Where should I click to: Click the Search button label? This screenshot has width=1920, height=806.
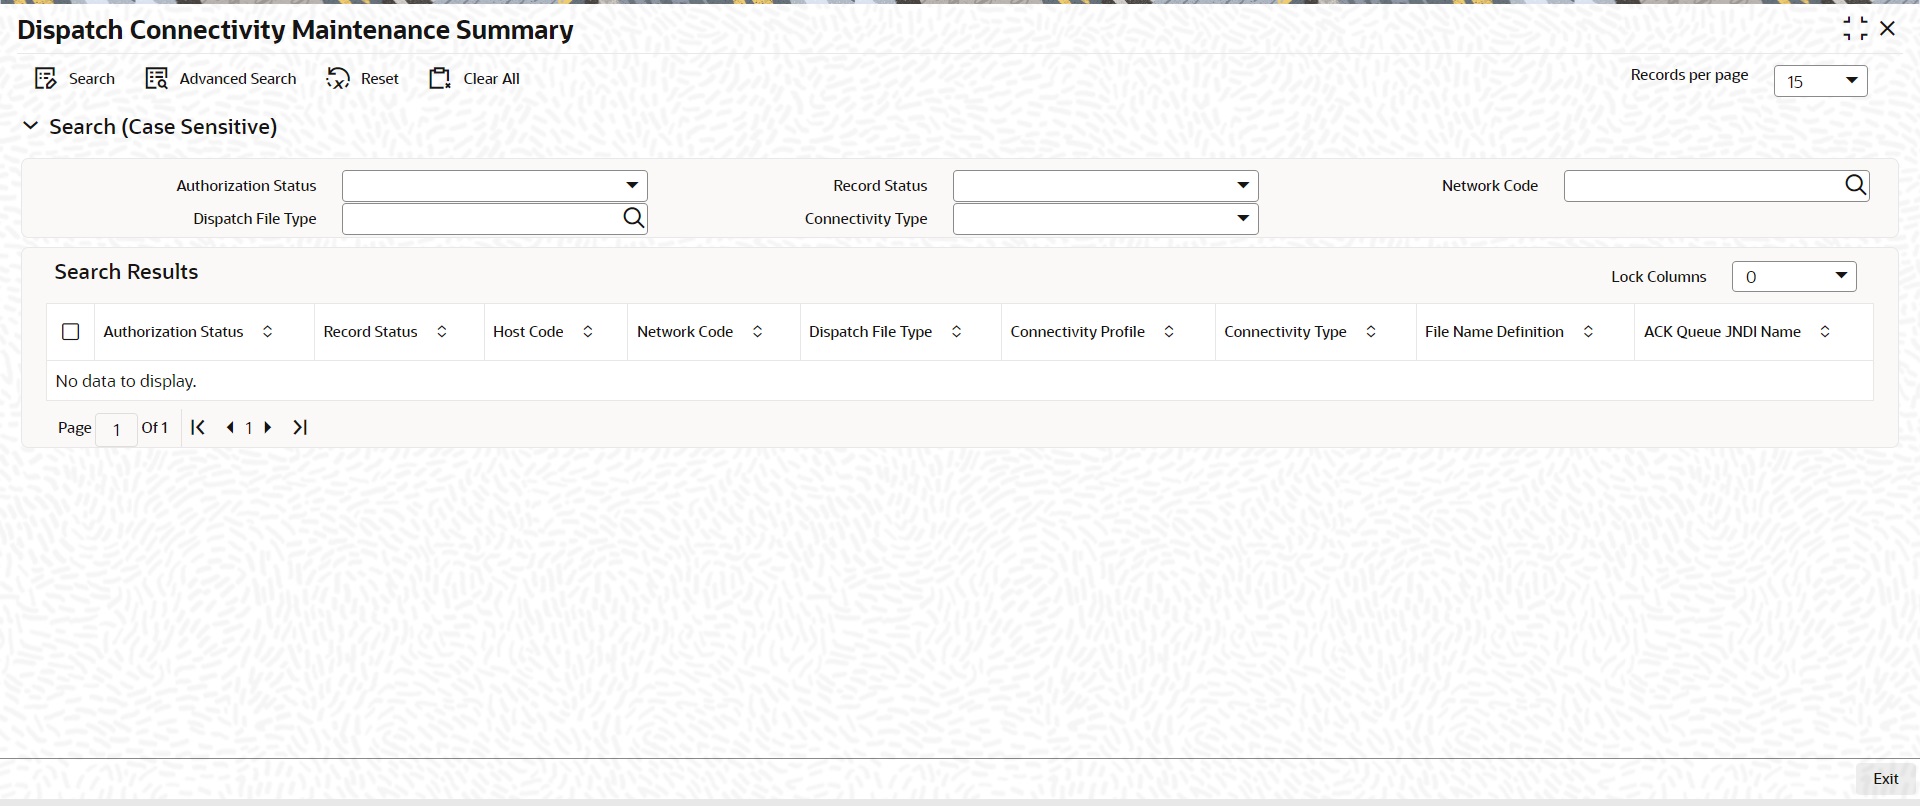coord(92,79)
